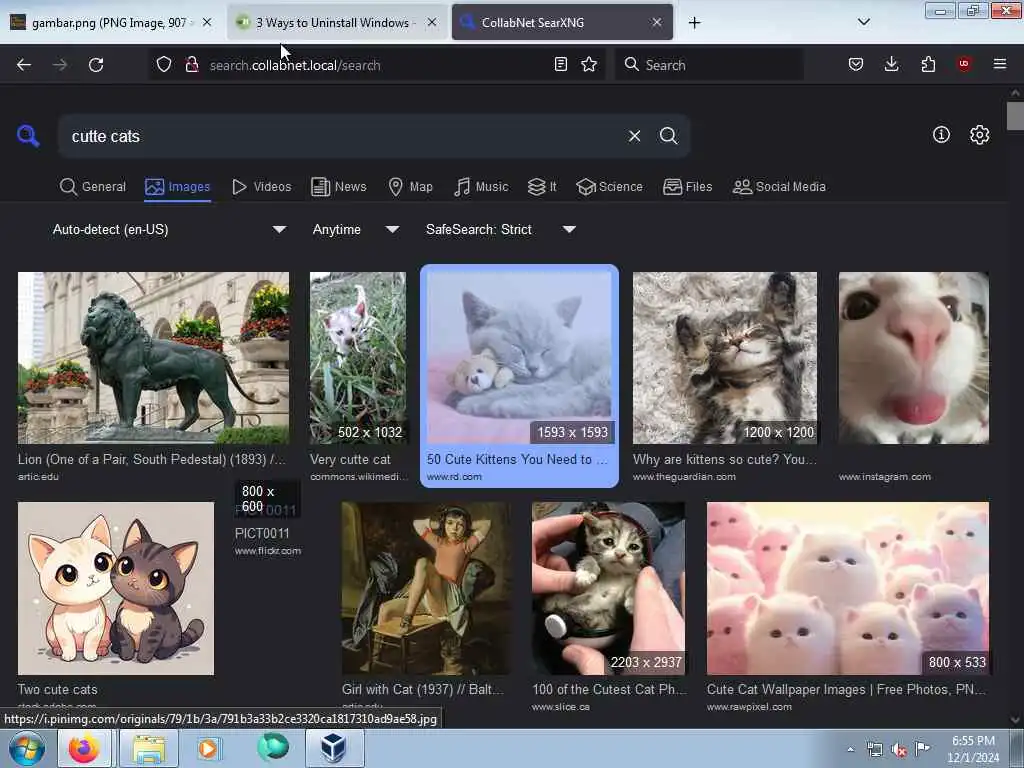Open the lion statue image result

(x=153, y=358)
